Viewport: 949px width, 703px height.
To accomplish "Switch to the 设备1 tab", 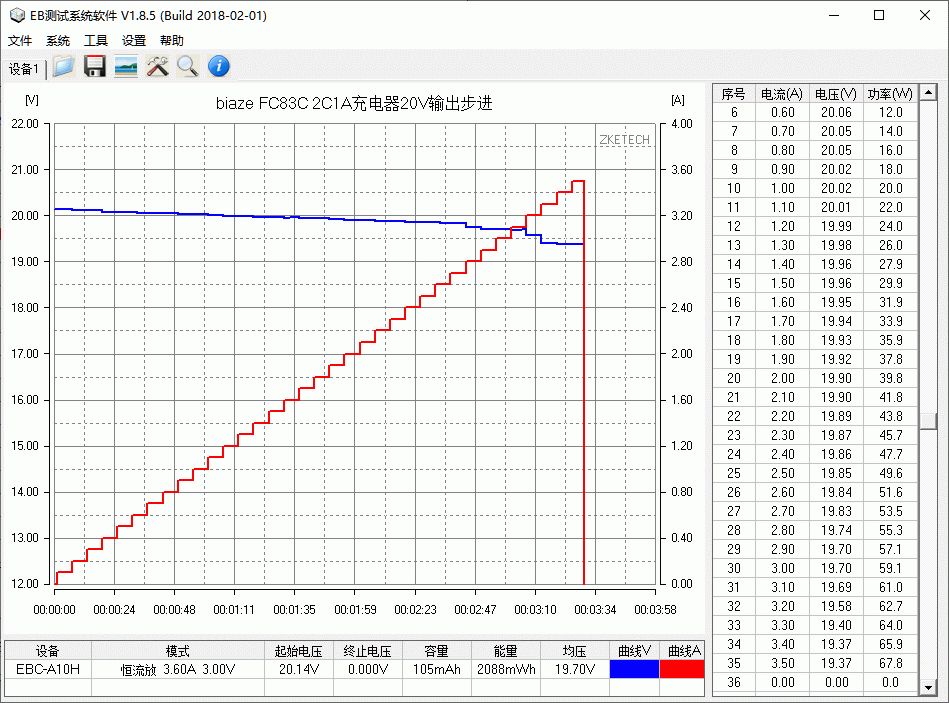I will [24, 69].
